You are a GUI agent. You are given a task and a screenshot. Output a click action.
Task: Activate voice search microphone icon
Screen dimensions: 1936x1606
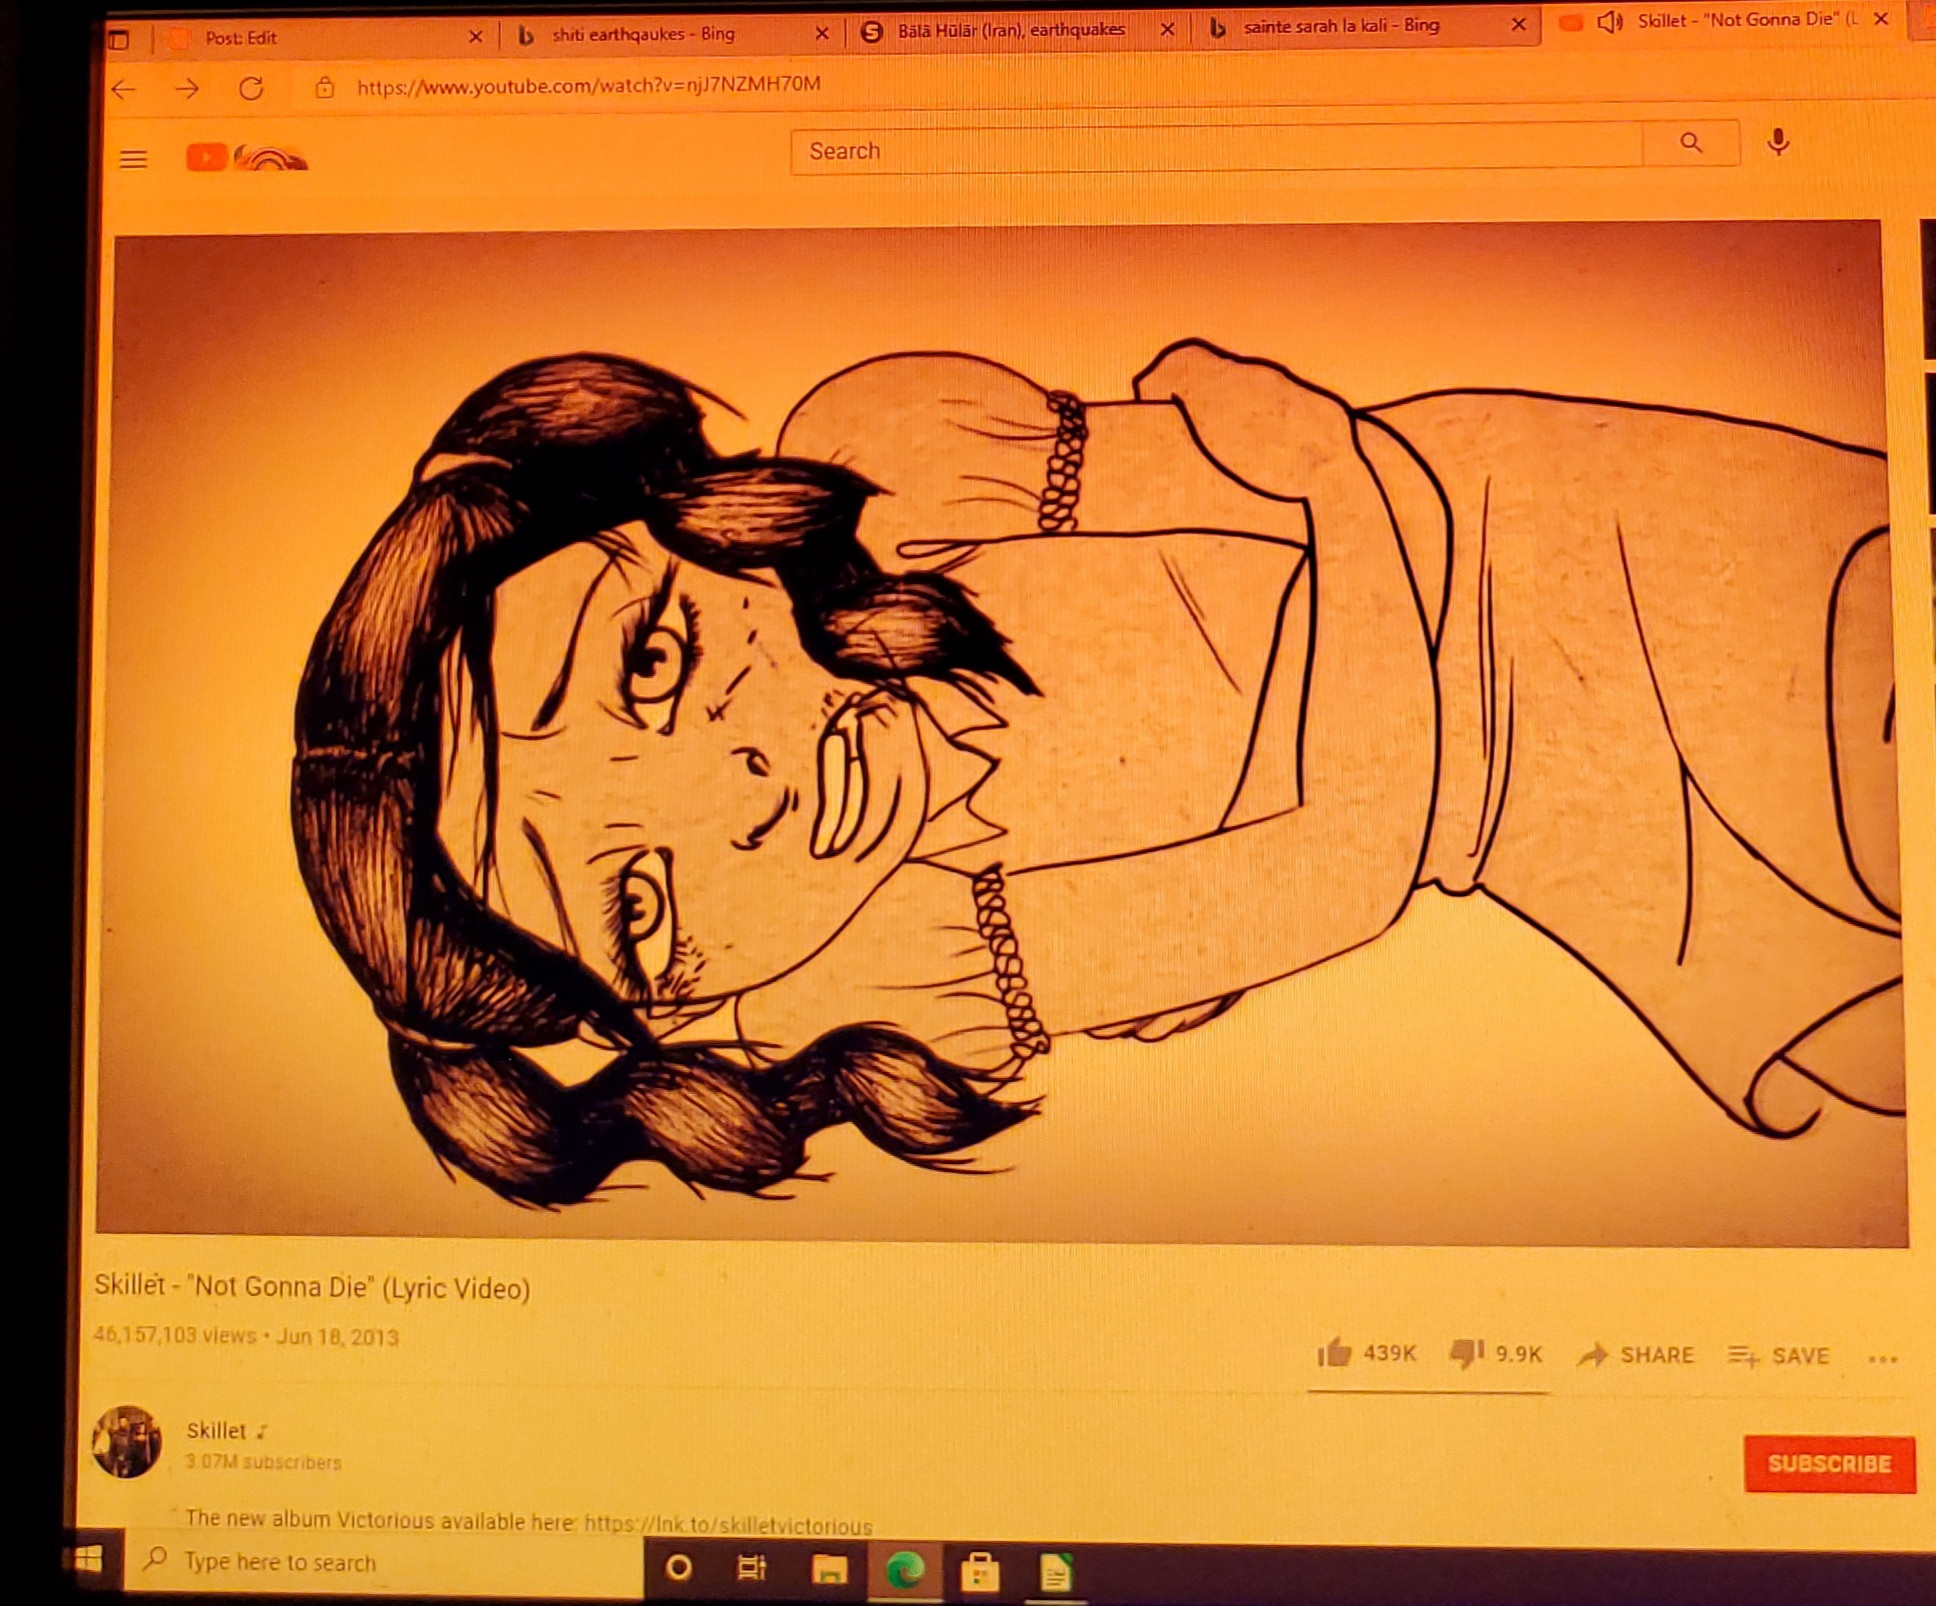click(1777, 142)
